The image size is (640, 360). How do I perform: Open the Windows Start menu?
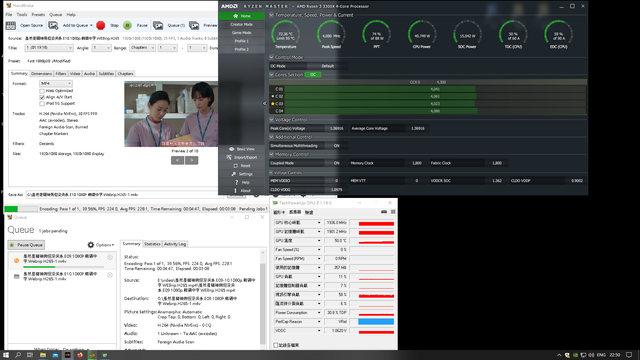(x=6, y=355)
